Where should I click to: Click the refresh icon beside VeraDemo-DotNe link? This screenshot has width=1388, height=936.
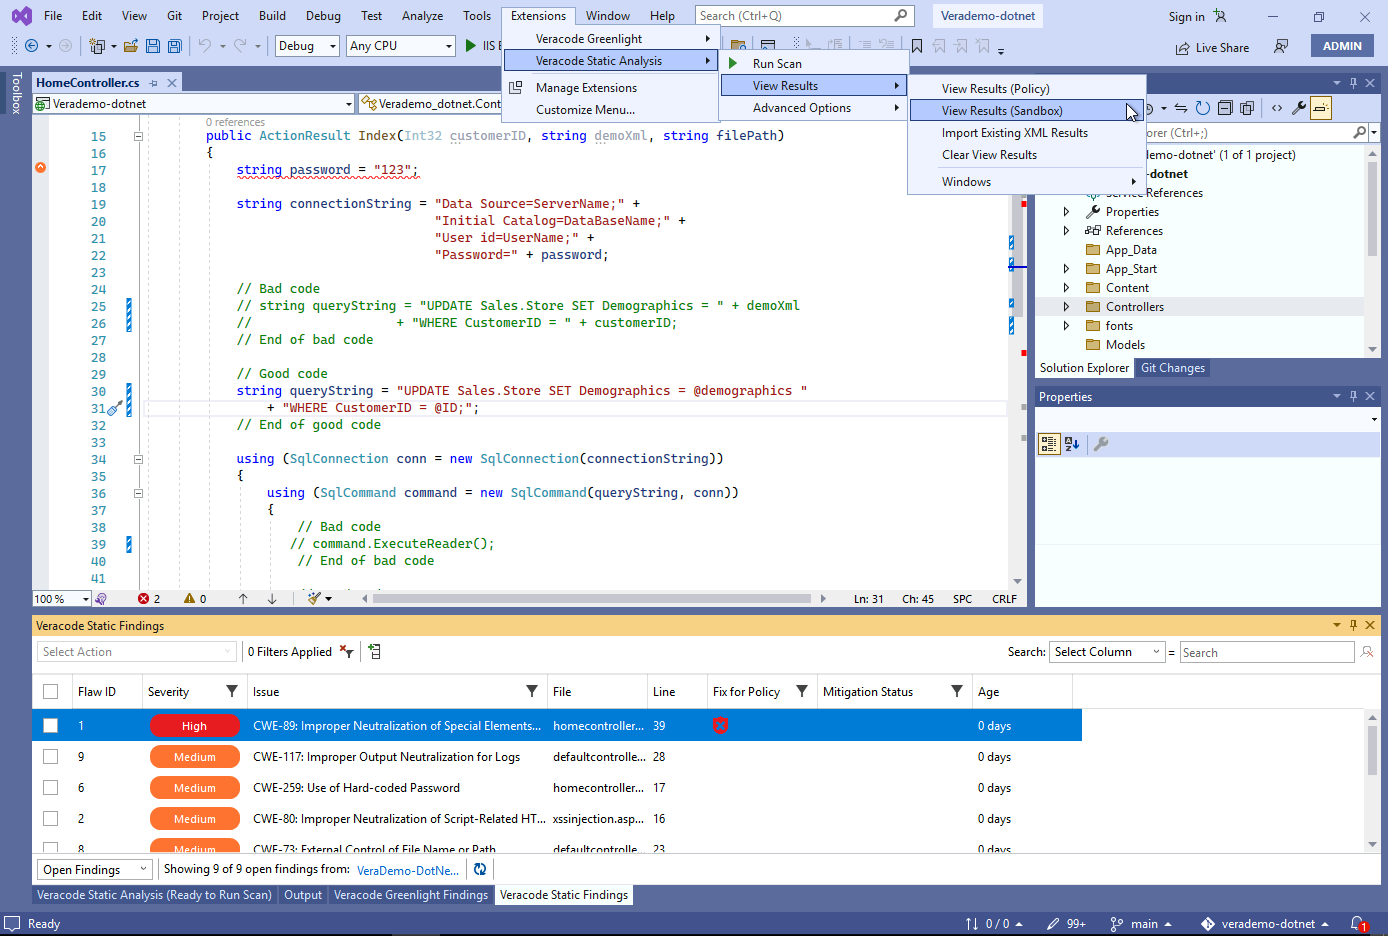coord(480,870)
